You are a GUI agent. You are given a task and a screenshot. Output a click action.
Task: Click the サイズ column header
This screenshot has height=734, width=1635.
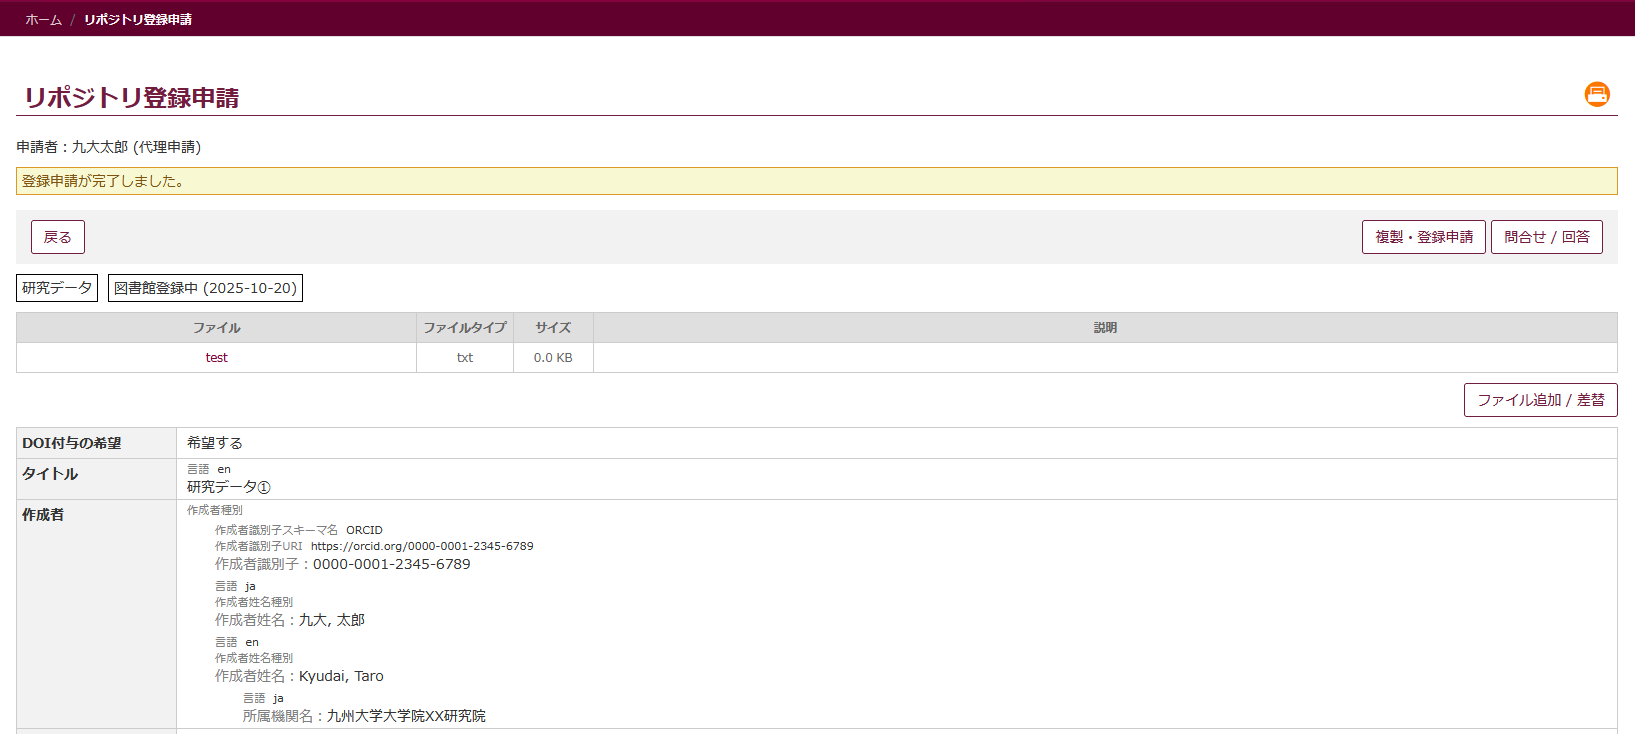(x=553, y=328)
